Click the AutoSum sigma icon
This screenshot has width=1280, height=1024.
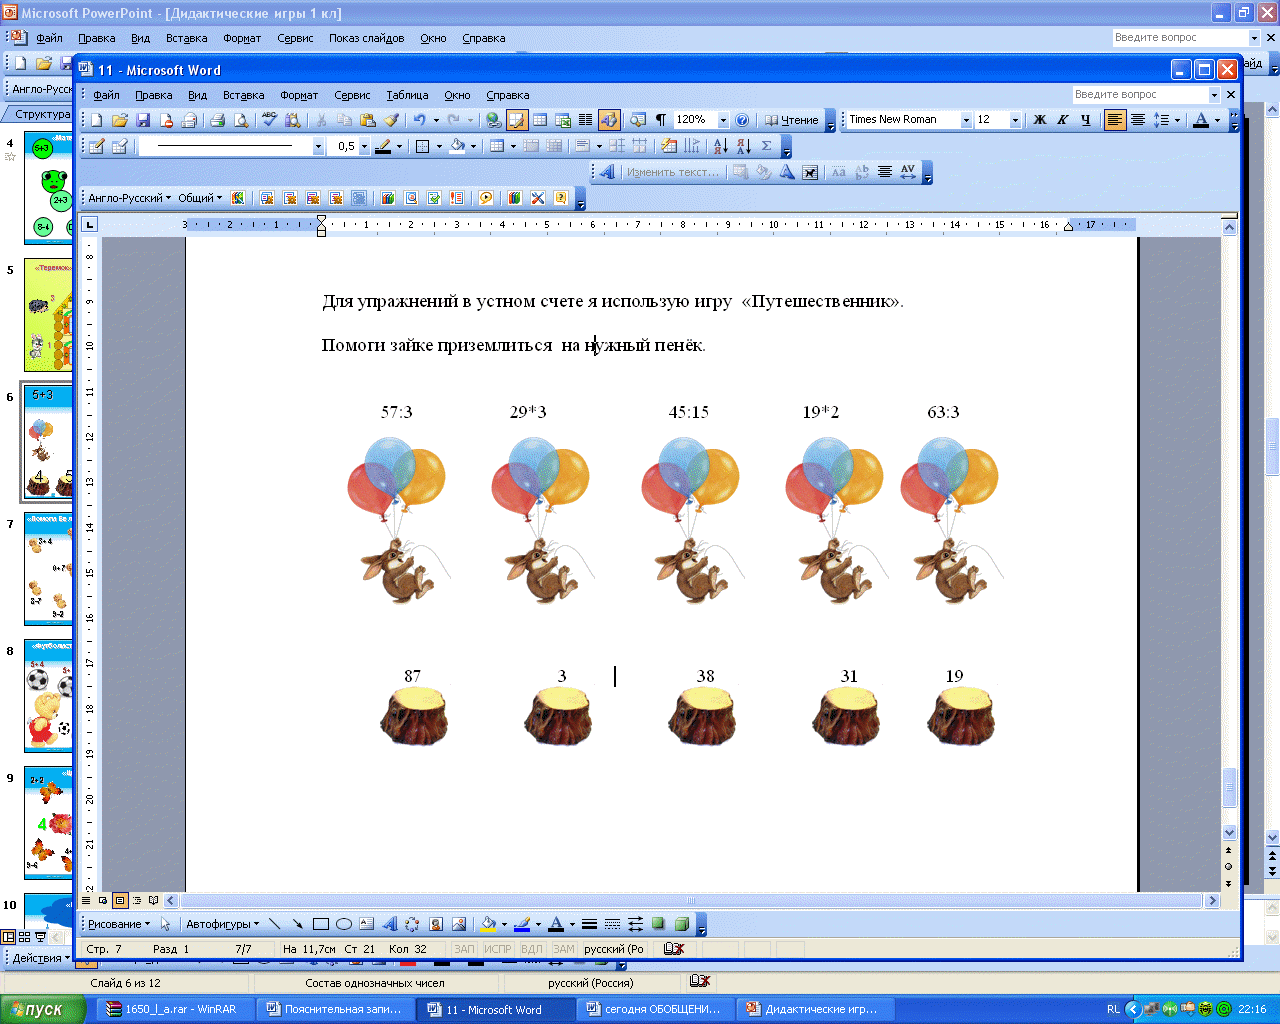click(x=766, y=146)
